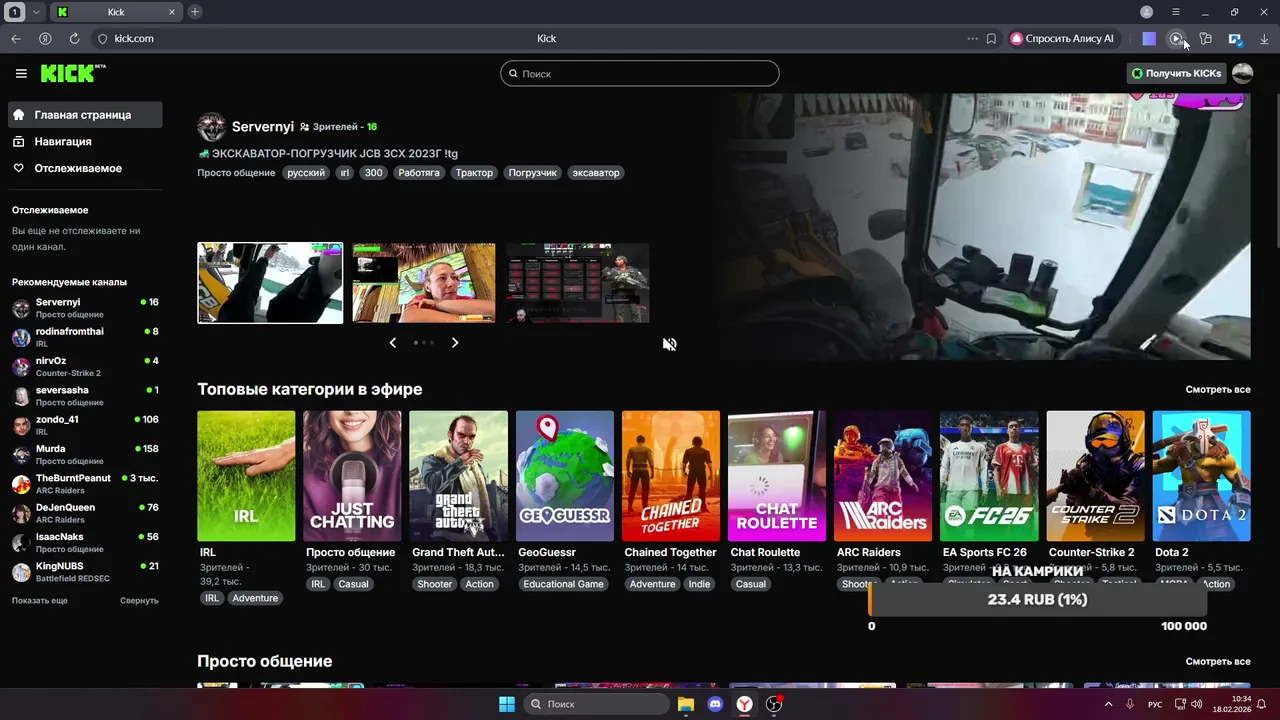Open nirvOz recommended channel
This screenshot has width=1280, height=720.
click(85, 366)
